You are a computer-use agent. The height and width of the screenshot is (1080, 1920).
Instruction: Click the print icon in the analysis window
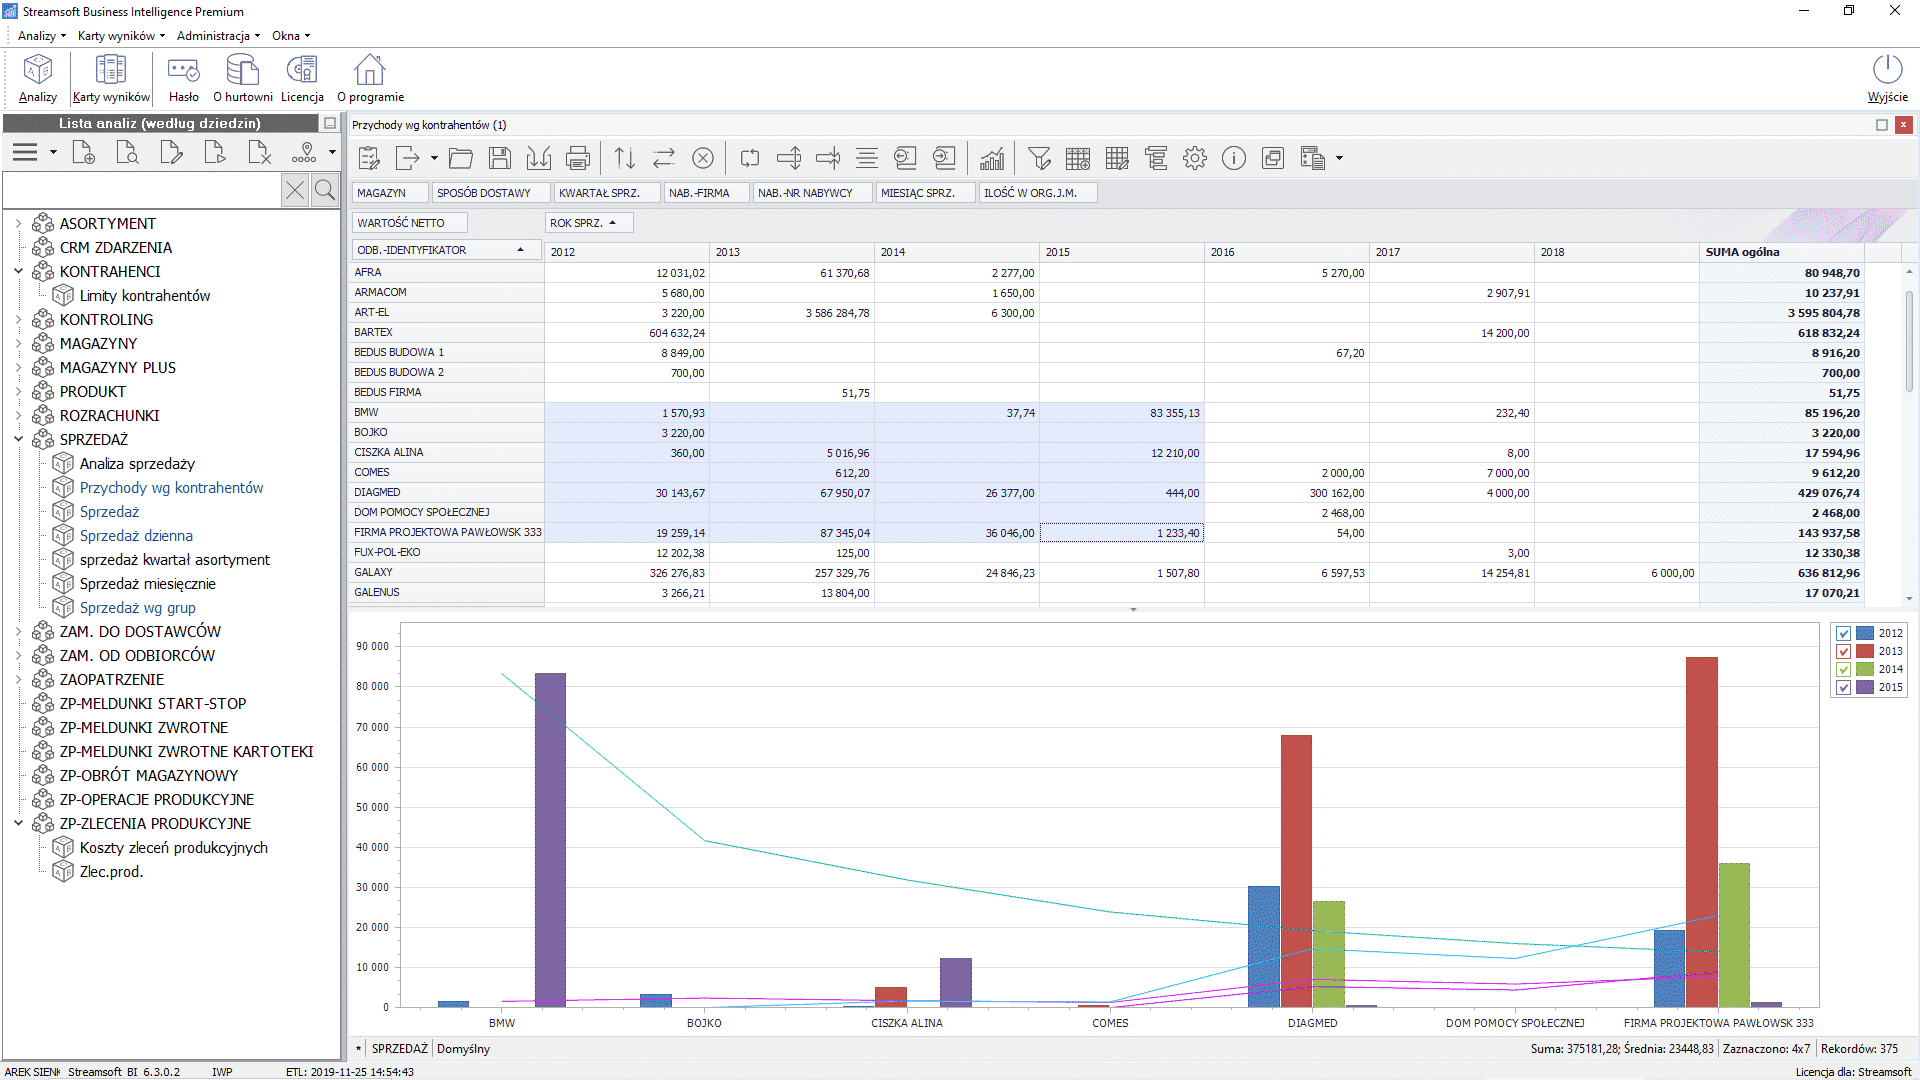pyautogui.click(x=577, y=158)
